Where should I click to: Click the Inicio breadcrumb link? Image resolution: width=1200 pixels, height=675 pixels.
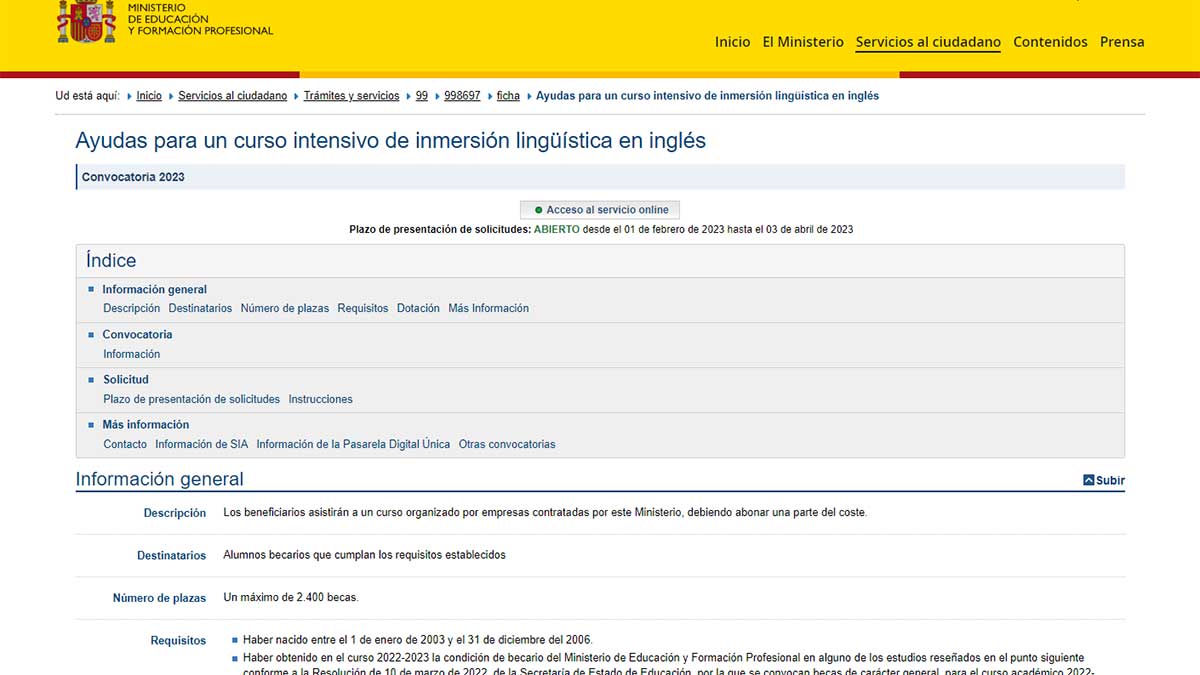[x=149, y=96]
